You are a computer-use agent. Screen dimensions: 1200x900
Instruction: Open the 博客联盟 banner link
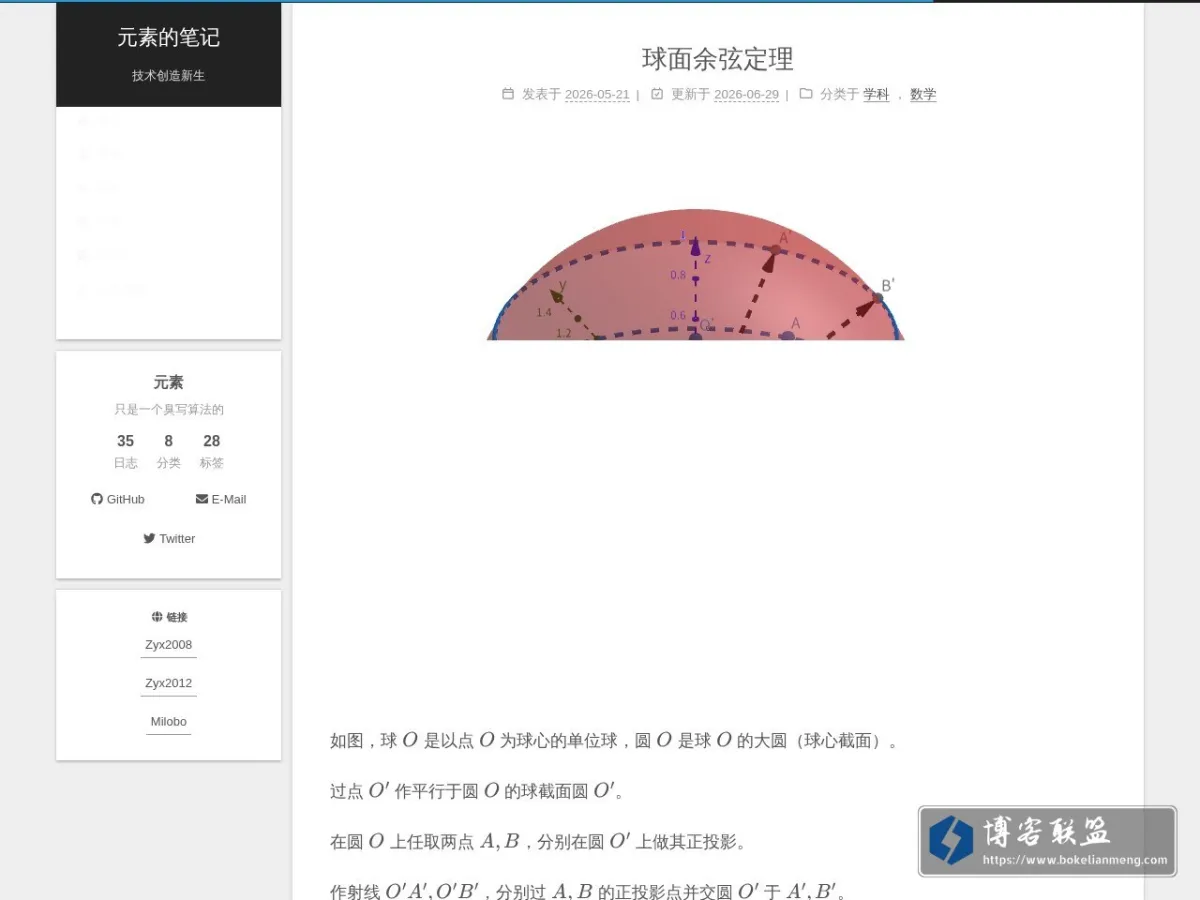(1047, 841)
